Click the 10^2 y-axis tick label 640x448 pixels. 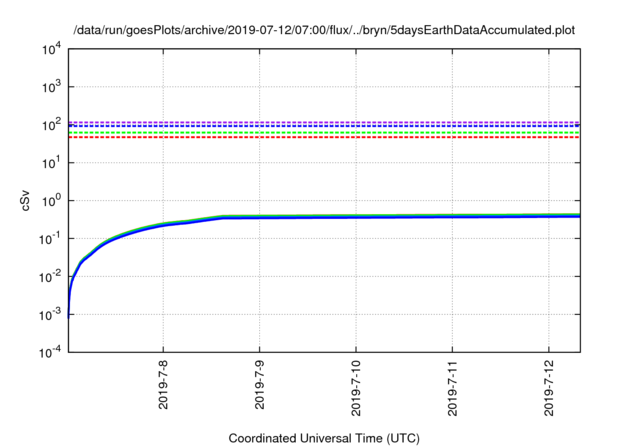(52, 124)
